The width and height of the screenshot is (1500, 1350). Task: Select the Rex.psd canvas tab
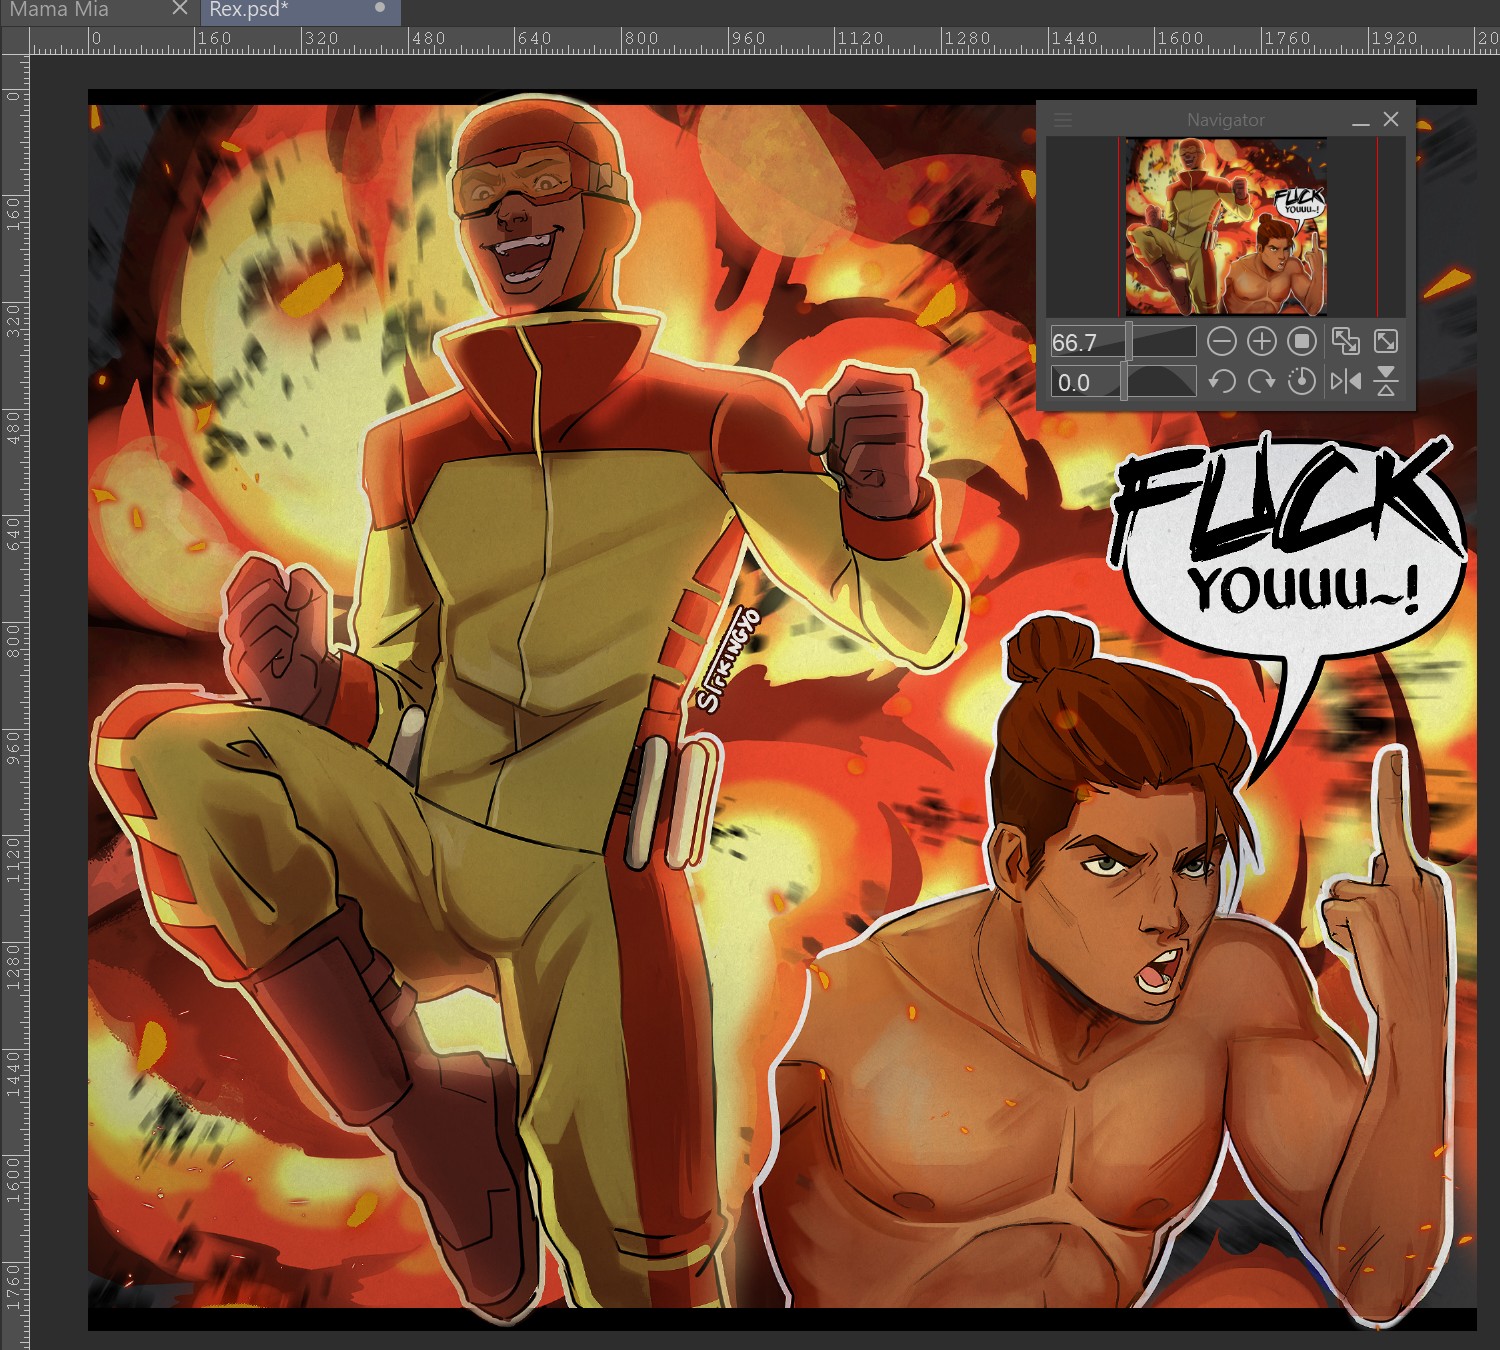[248, 10]
